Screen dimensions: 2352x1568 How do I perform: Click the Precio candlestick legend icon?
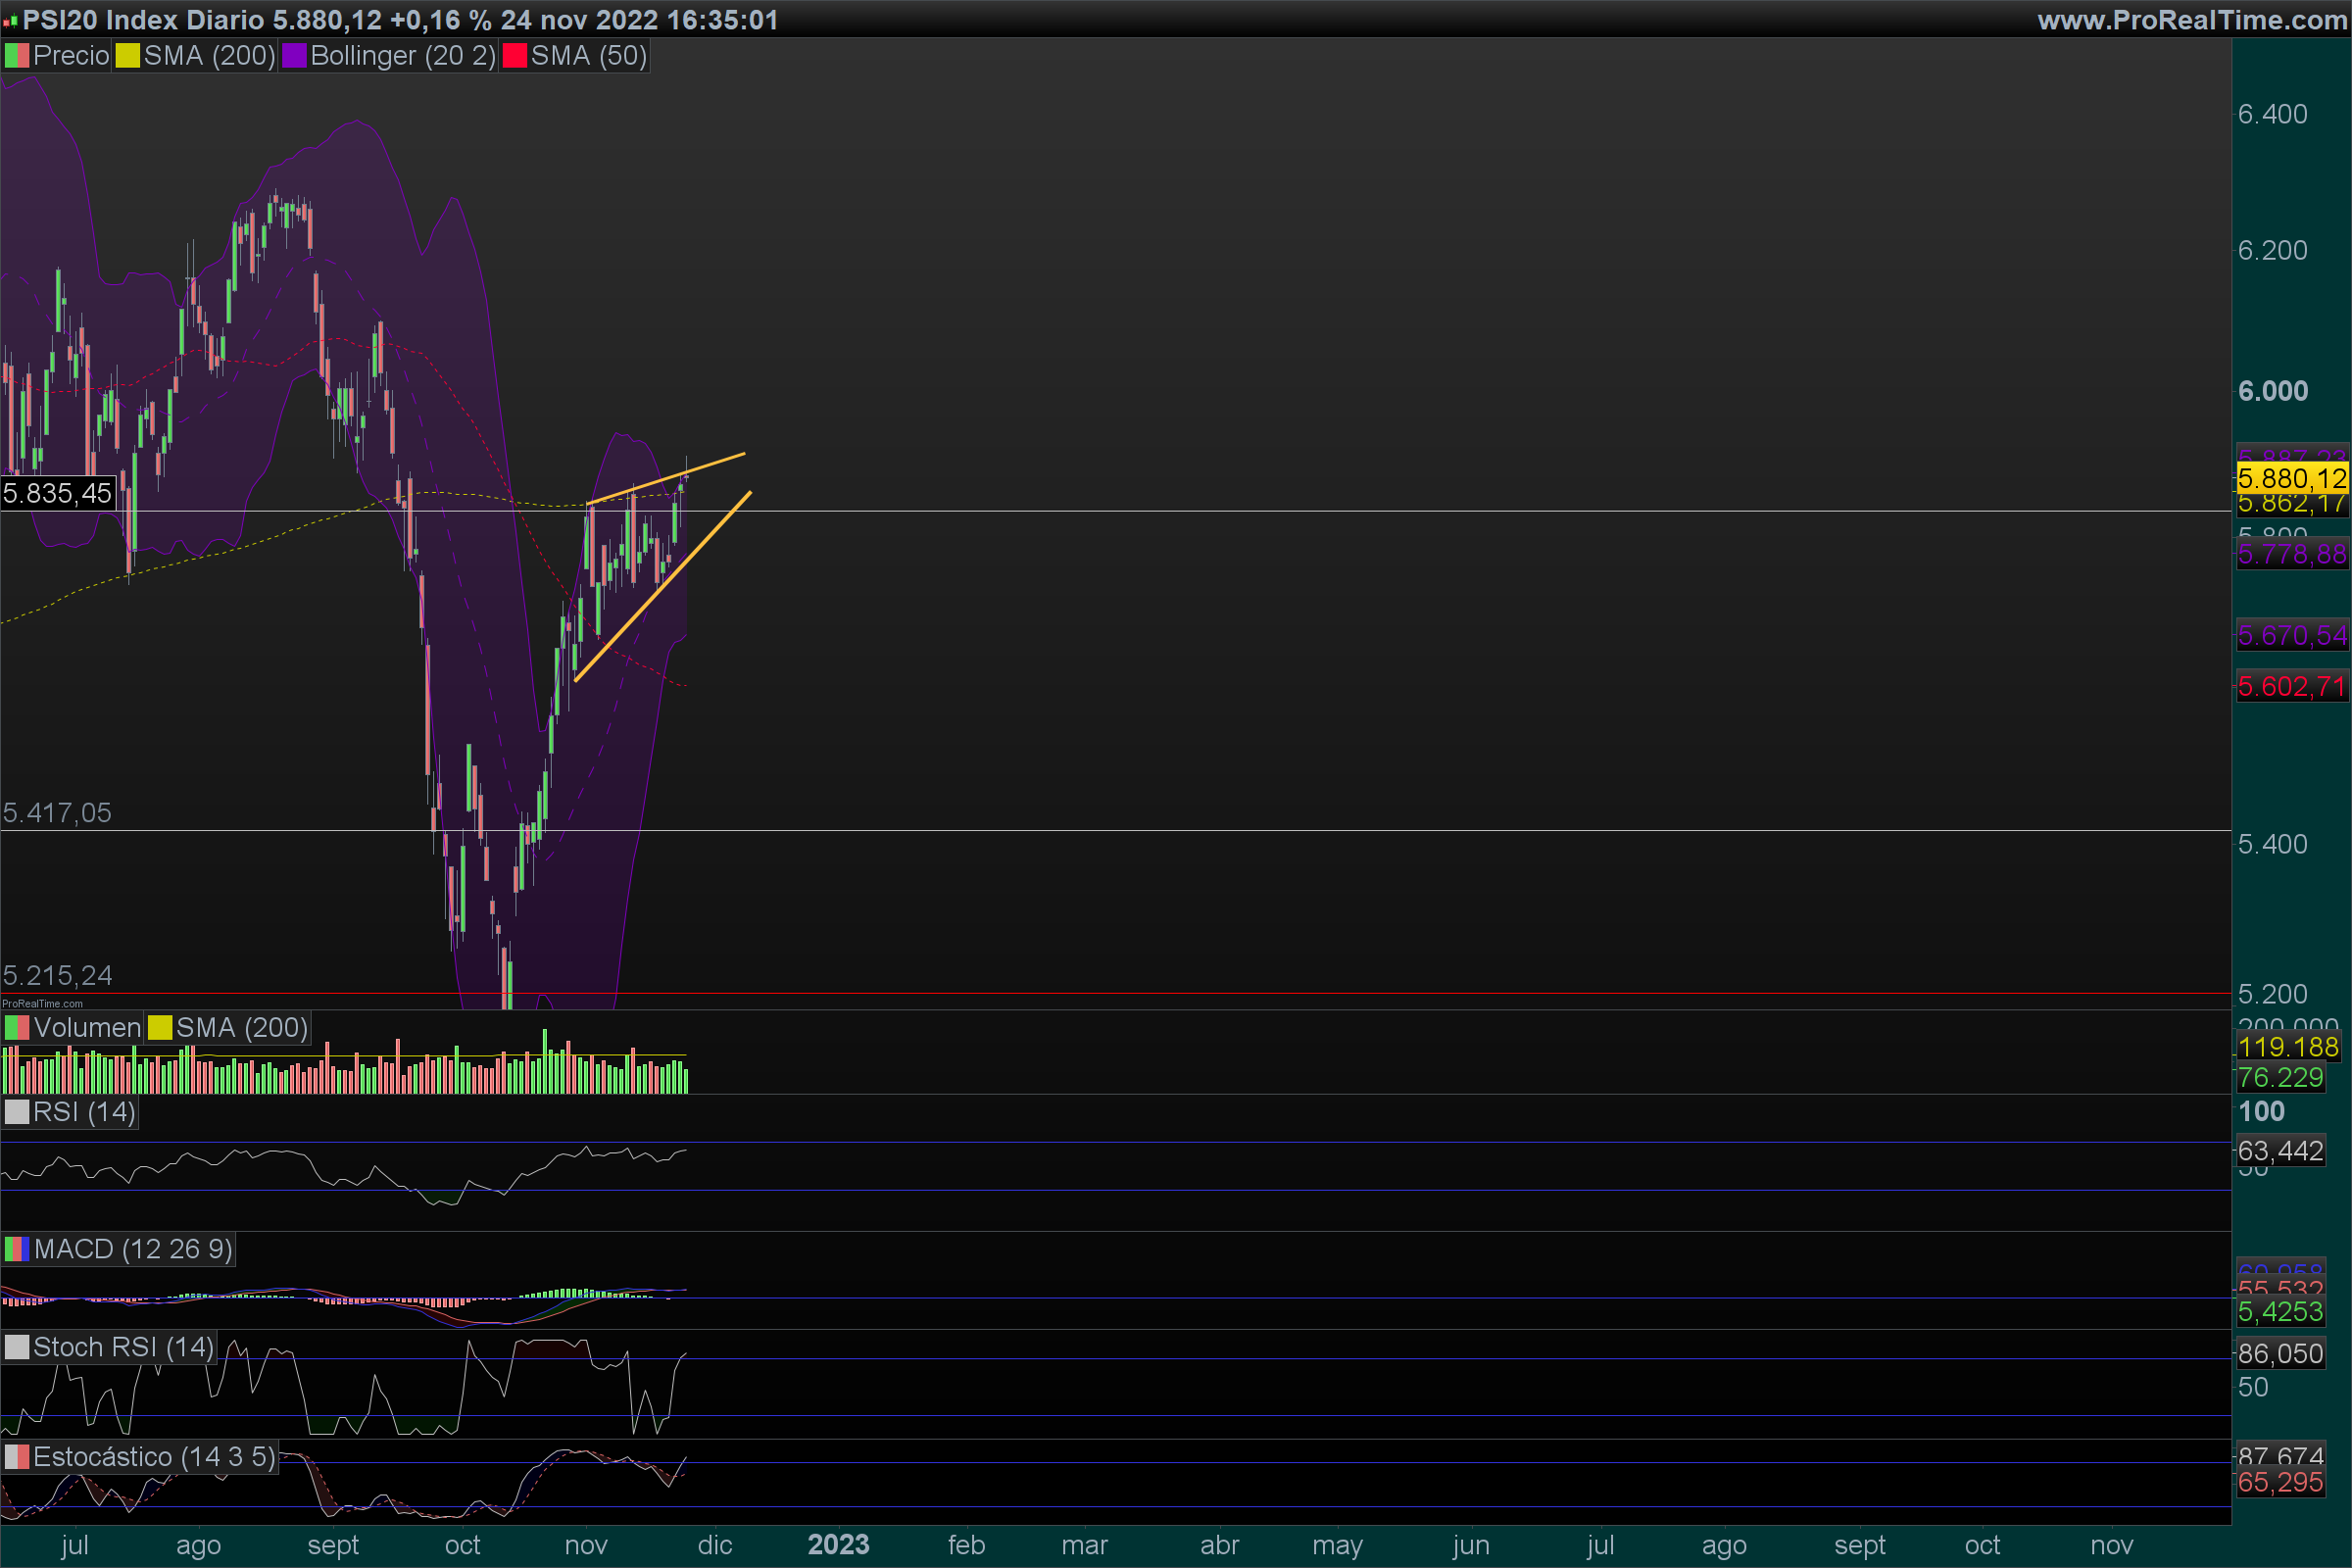pos(17,56)
